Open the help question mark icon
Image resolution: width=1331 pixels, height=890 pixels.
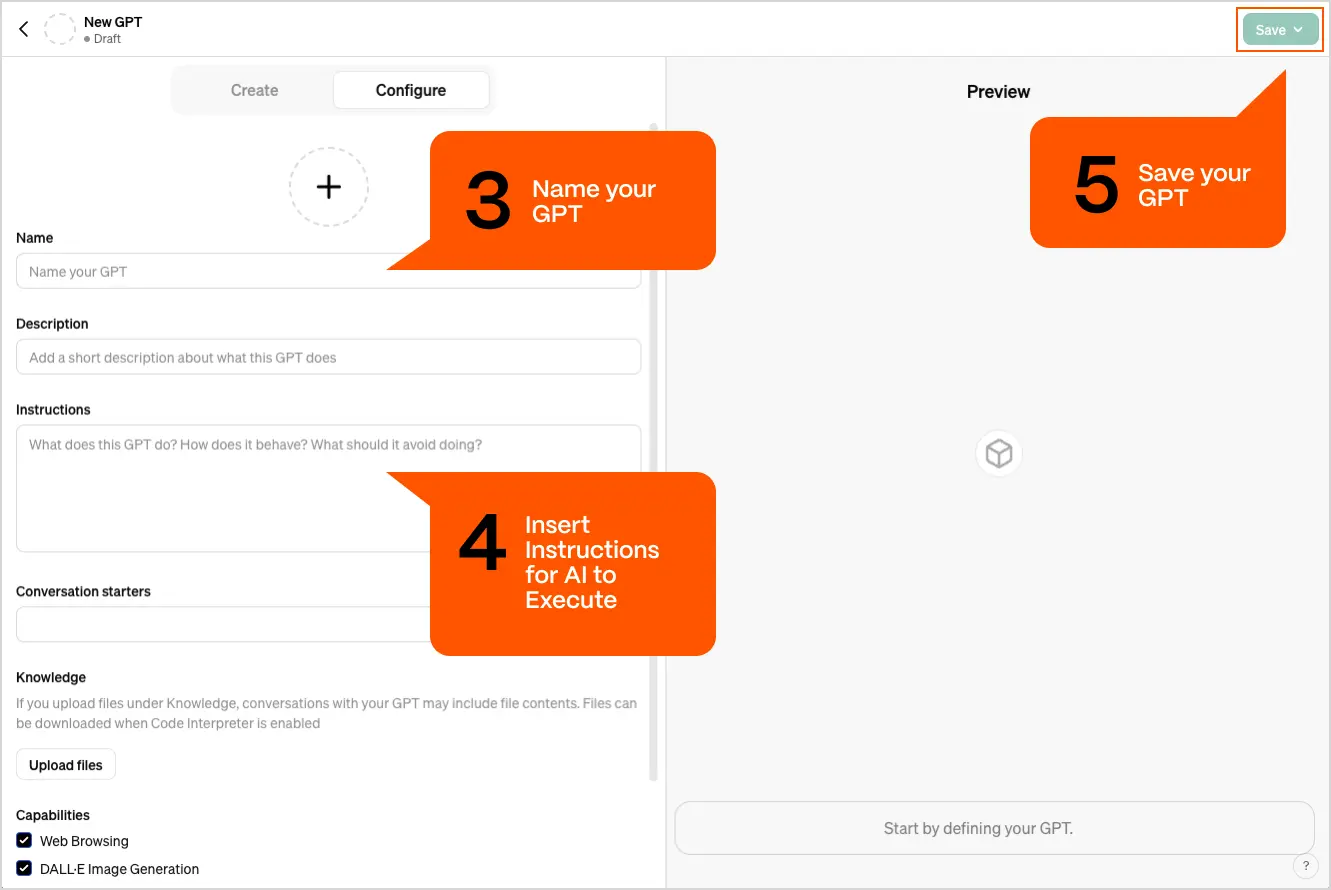pyautogui.click(x=1305, y=866)
